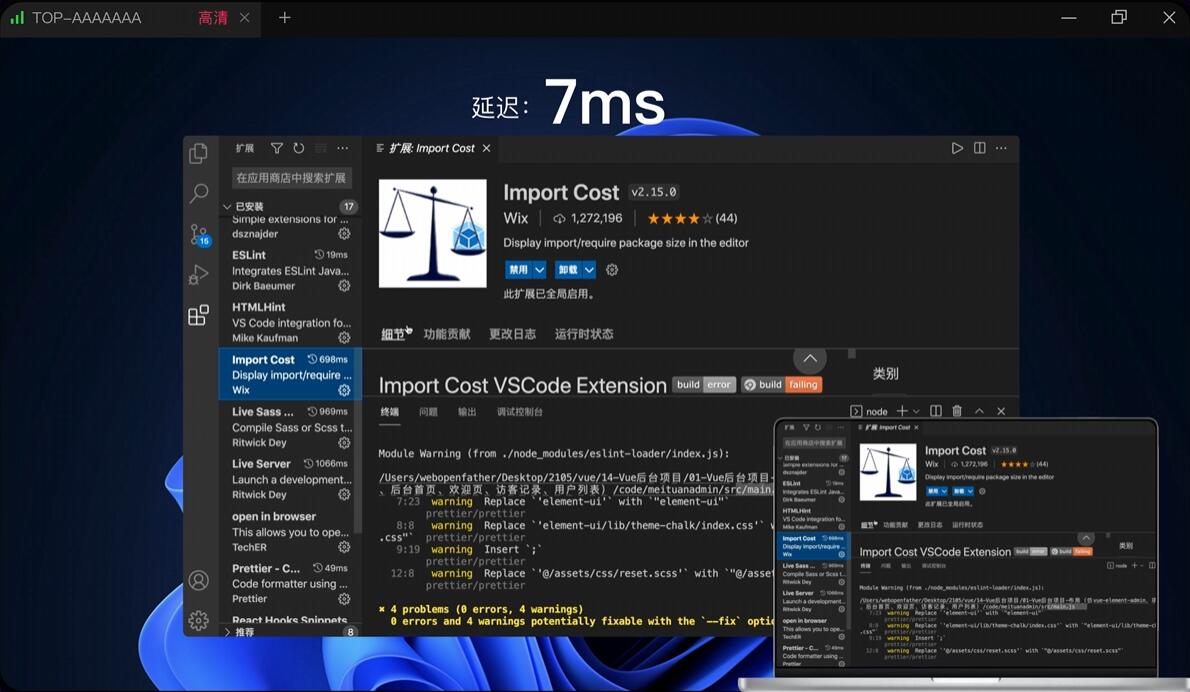Click the 1,272,196 install count
Image resolution: width=1190 pixels, height=692 pixels.
click(588, 219)
